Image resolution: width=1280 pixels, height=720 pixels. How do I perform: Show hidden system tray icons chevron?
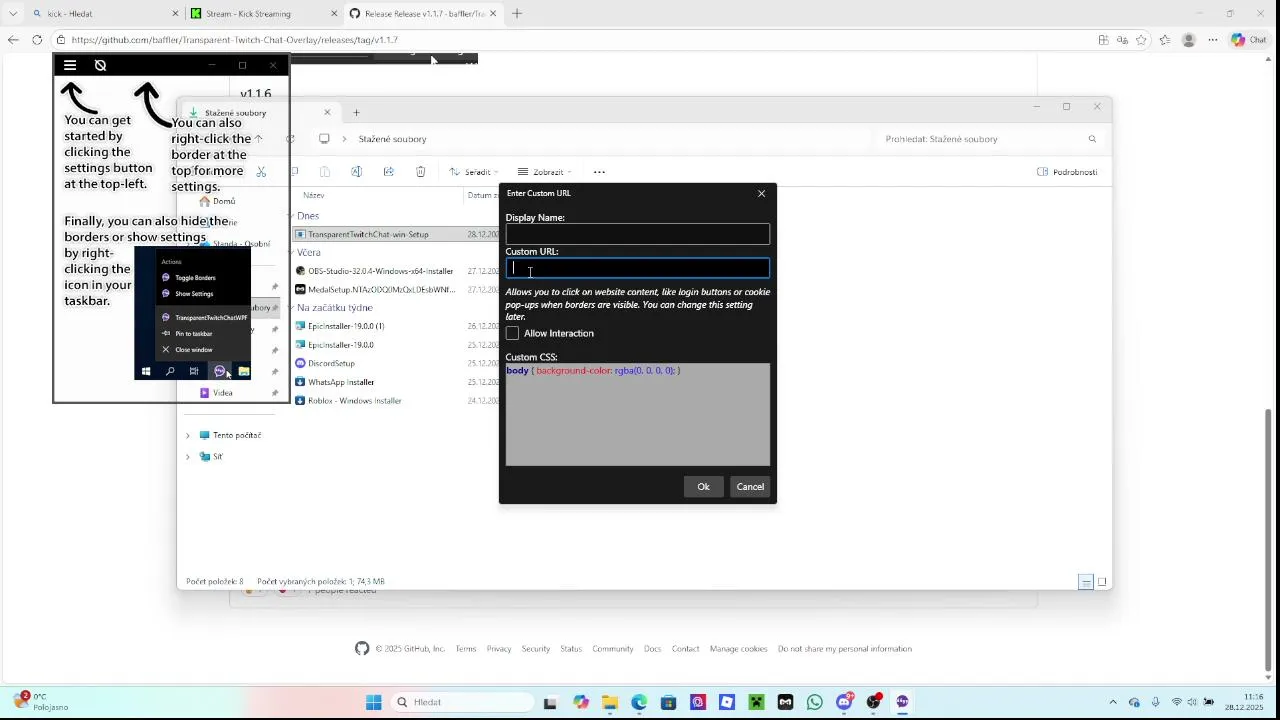point(1113,702)
